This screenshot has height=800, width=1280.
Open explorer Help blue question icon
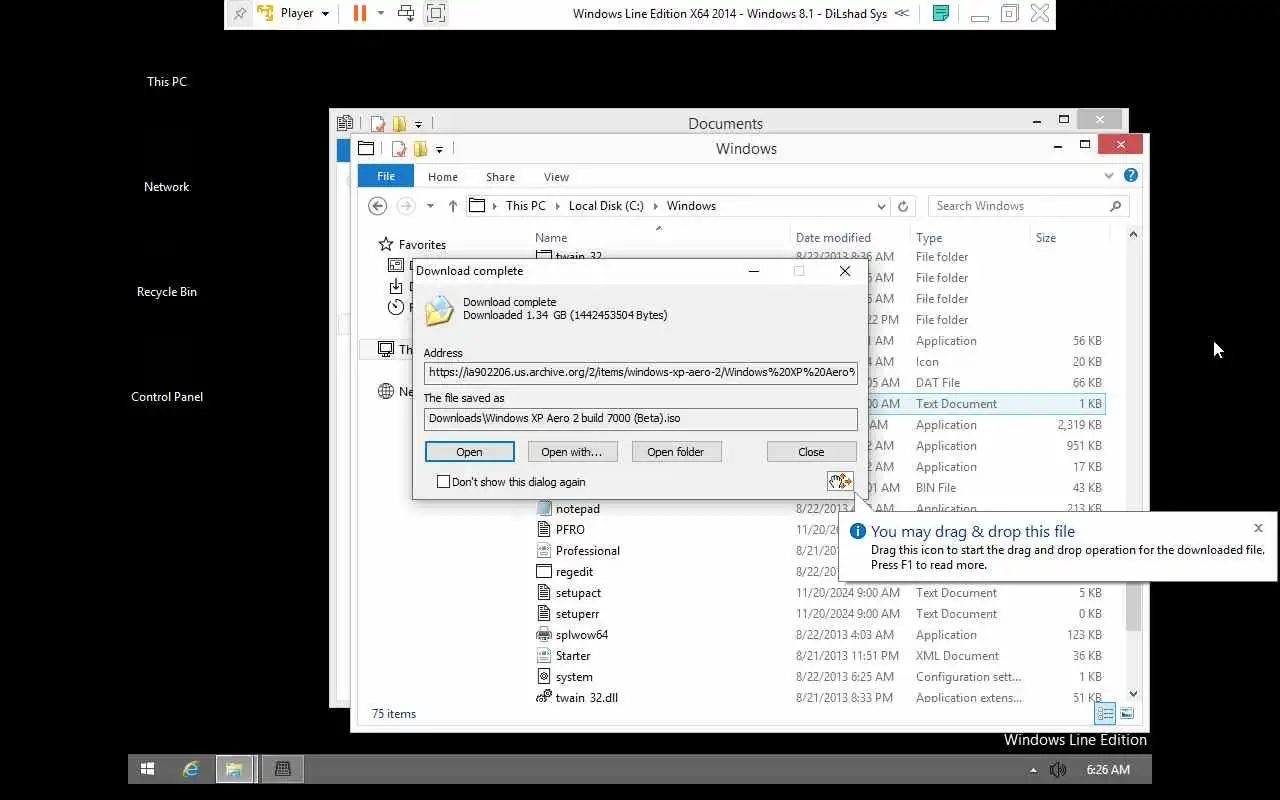coord(1131,175)
